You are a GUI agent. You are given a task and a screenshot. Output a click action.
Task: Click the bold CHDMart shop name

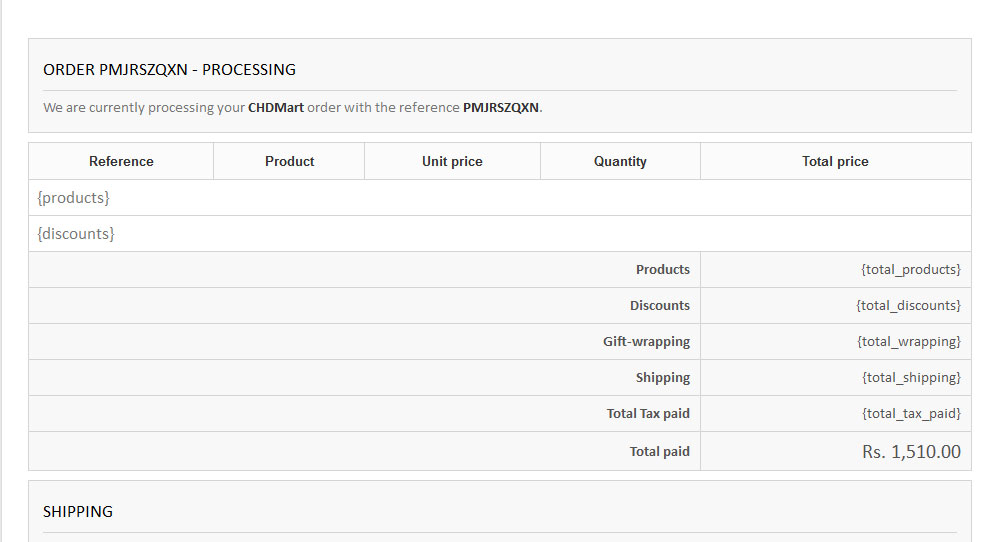click(276, 108)
